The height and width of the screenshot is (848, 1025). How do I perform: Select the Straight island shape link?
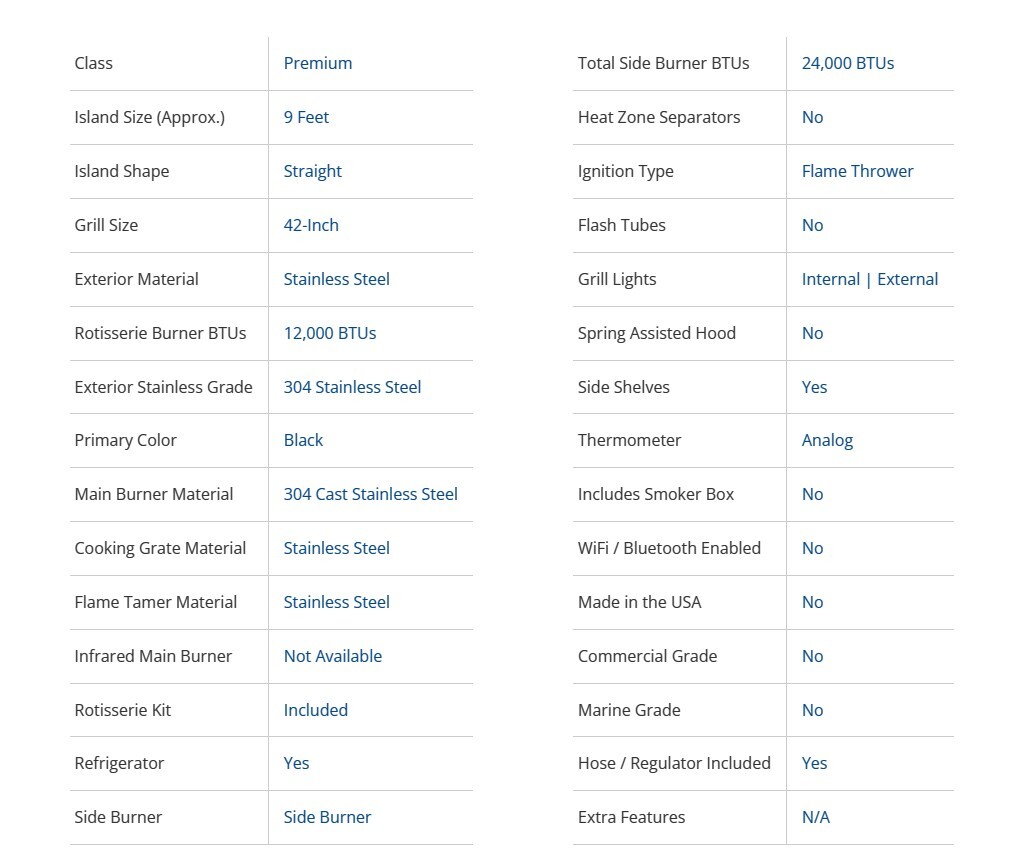tap(312, 171)
